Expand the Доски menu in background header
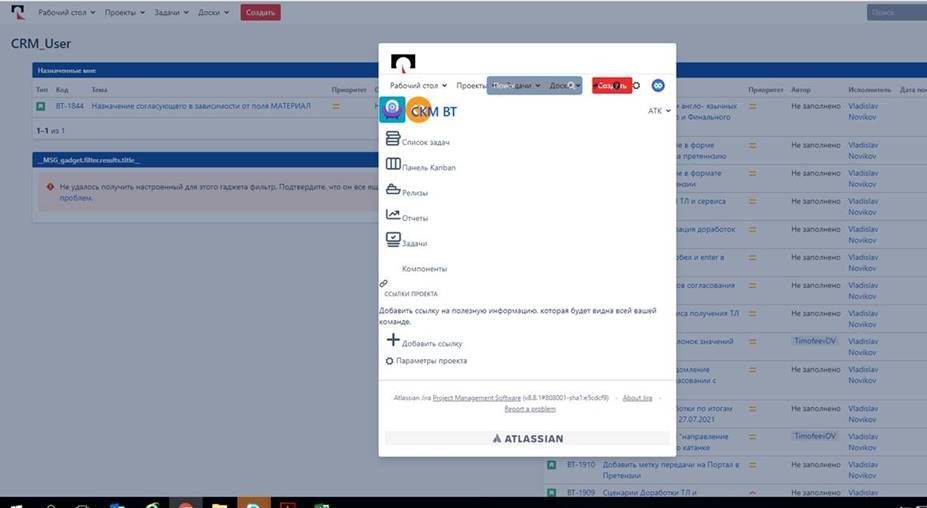 pos(213,12)
